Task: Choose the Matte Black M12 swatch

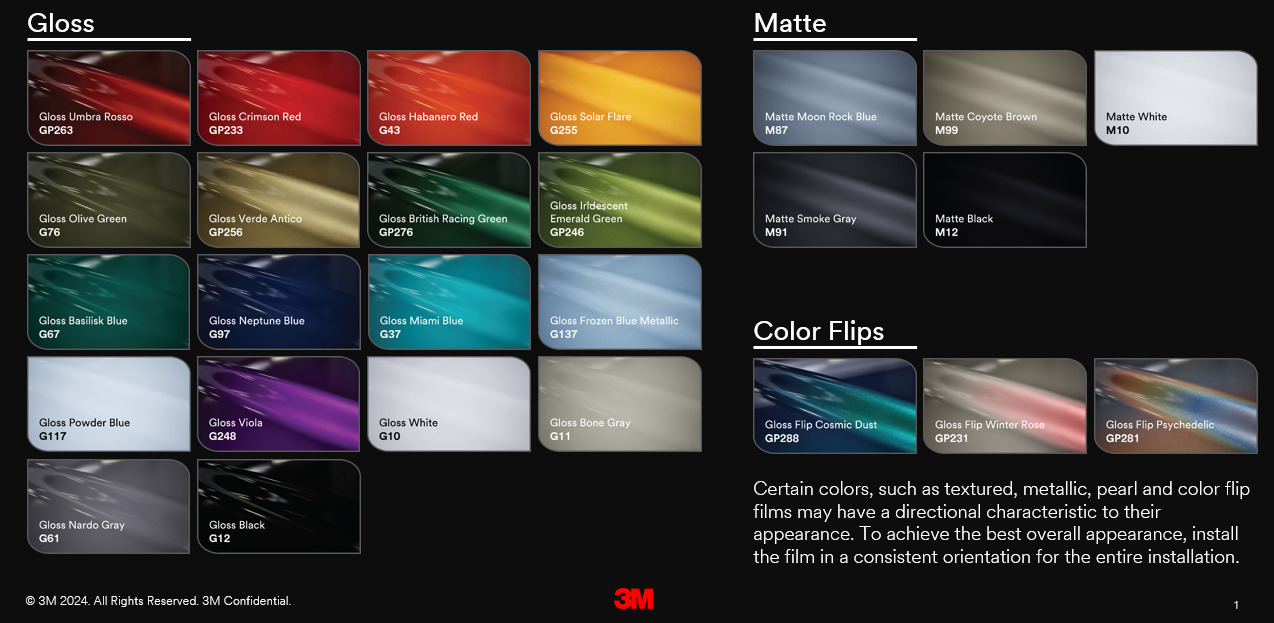Action: (x=1005, y=200)
